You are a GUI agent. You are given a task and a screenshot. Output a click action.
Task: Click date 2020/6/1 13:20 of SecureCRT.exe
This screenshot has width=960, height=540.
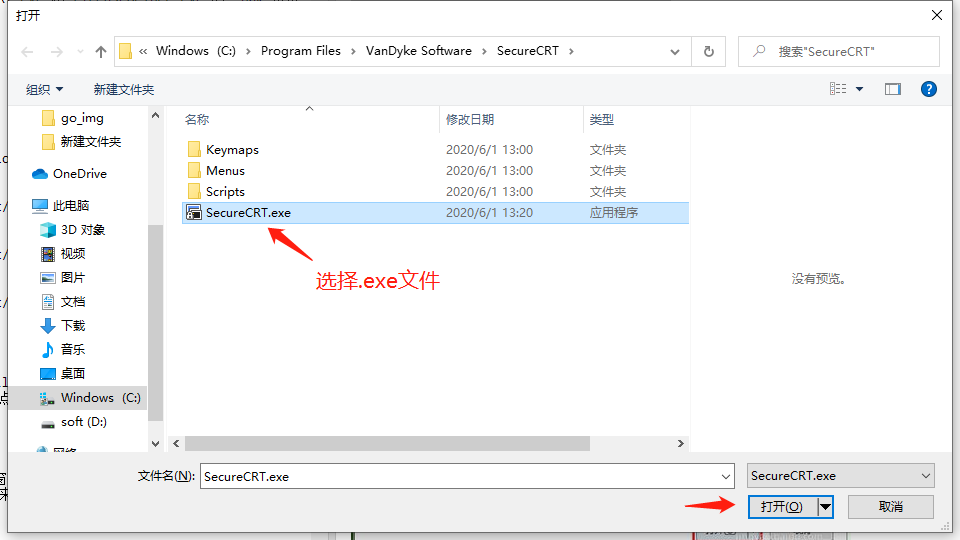489,212
